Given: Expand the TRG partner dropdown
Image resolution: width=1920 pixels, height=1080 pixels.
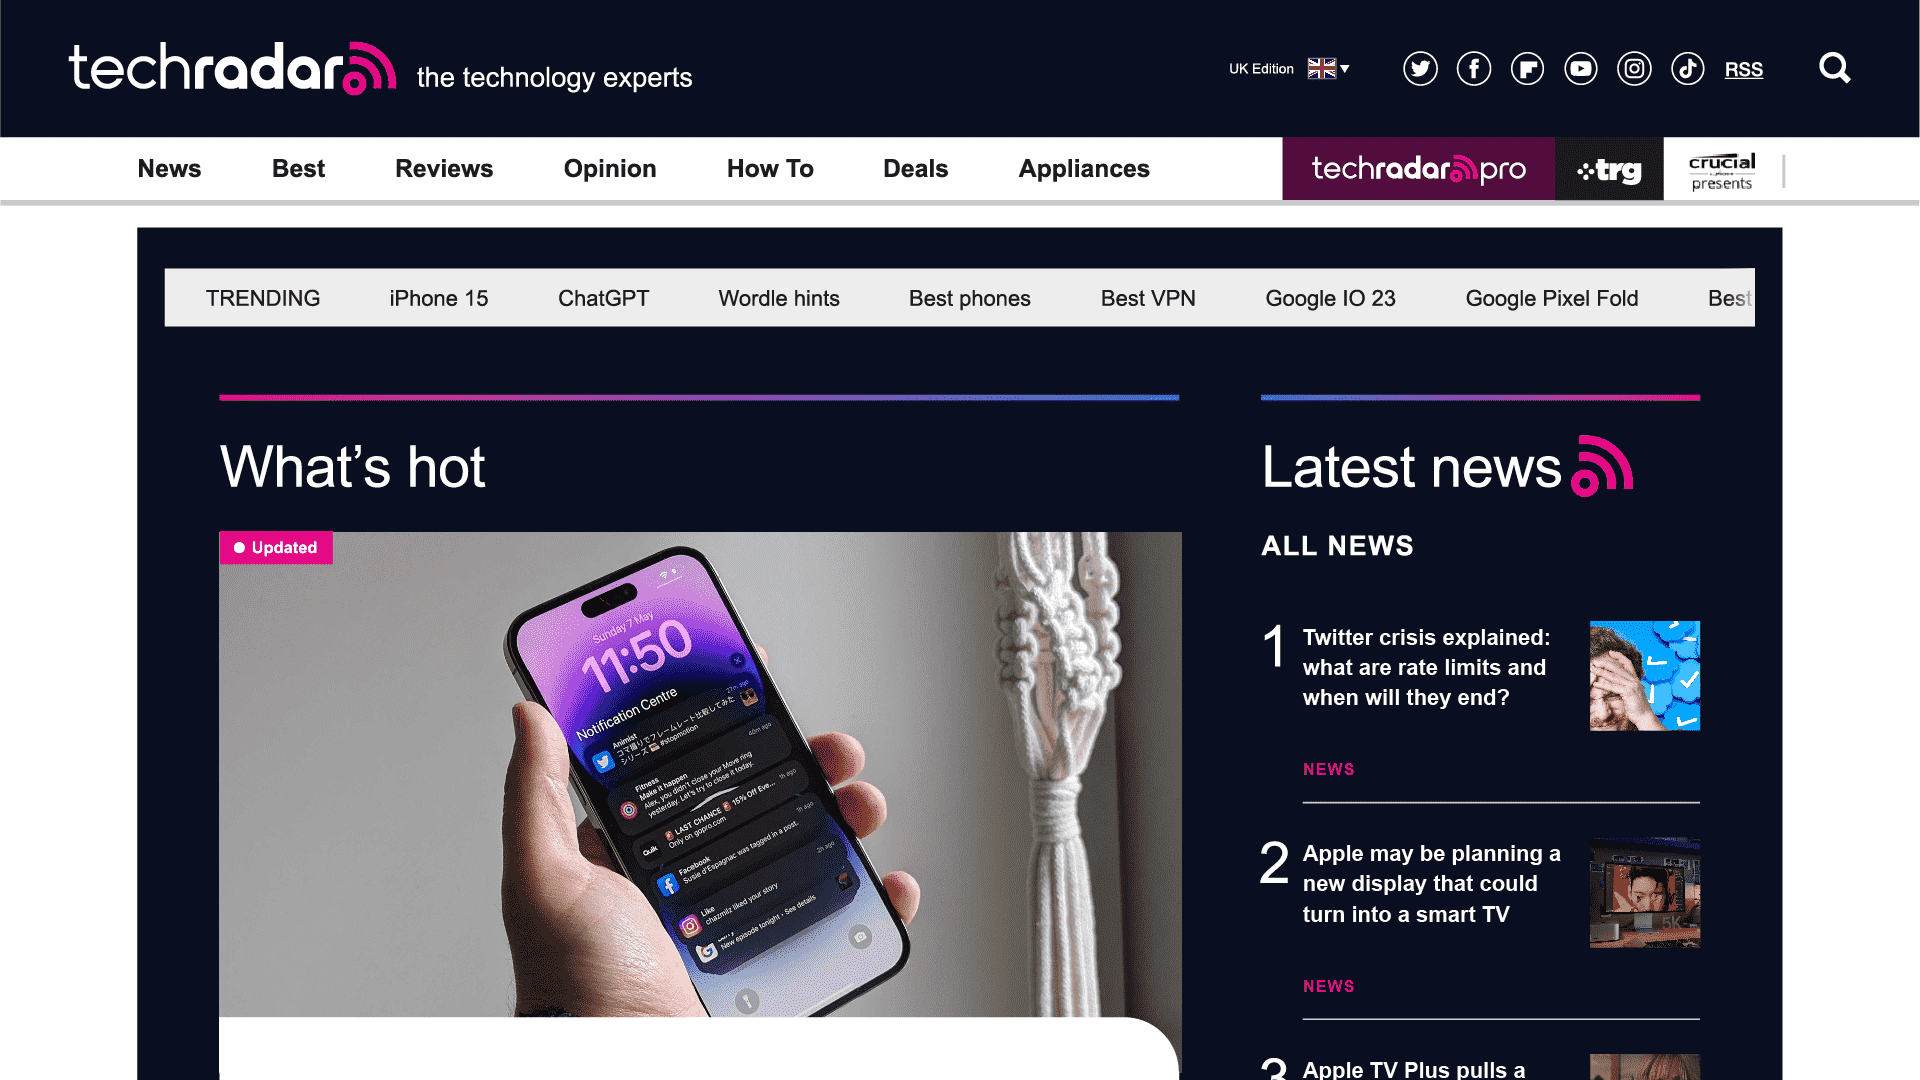Looking at the screenshot, I should coord(1609,169).
